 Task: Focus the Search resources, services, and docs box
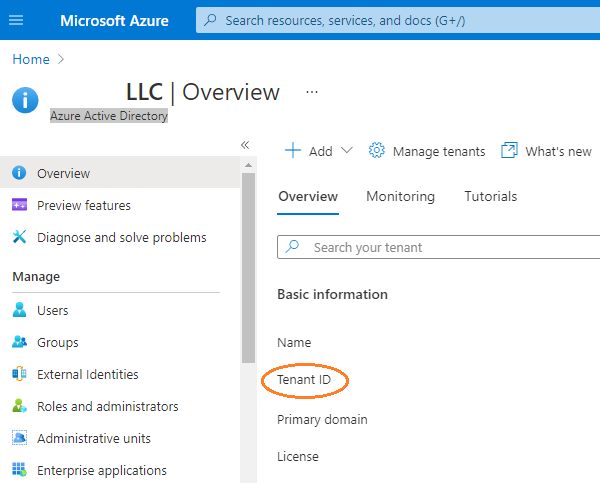tap(398, 20)
